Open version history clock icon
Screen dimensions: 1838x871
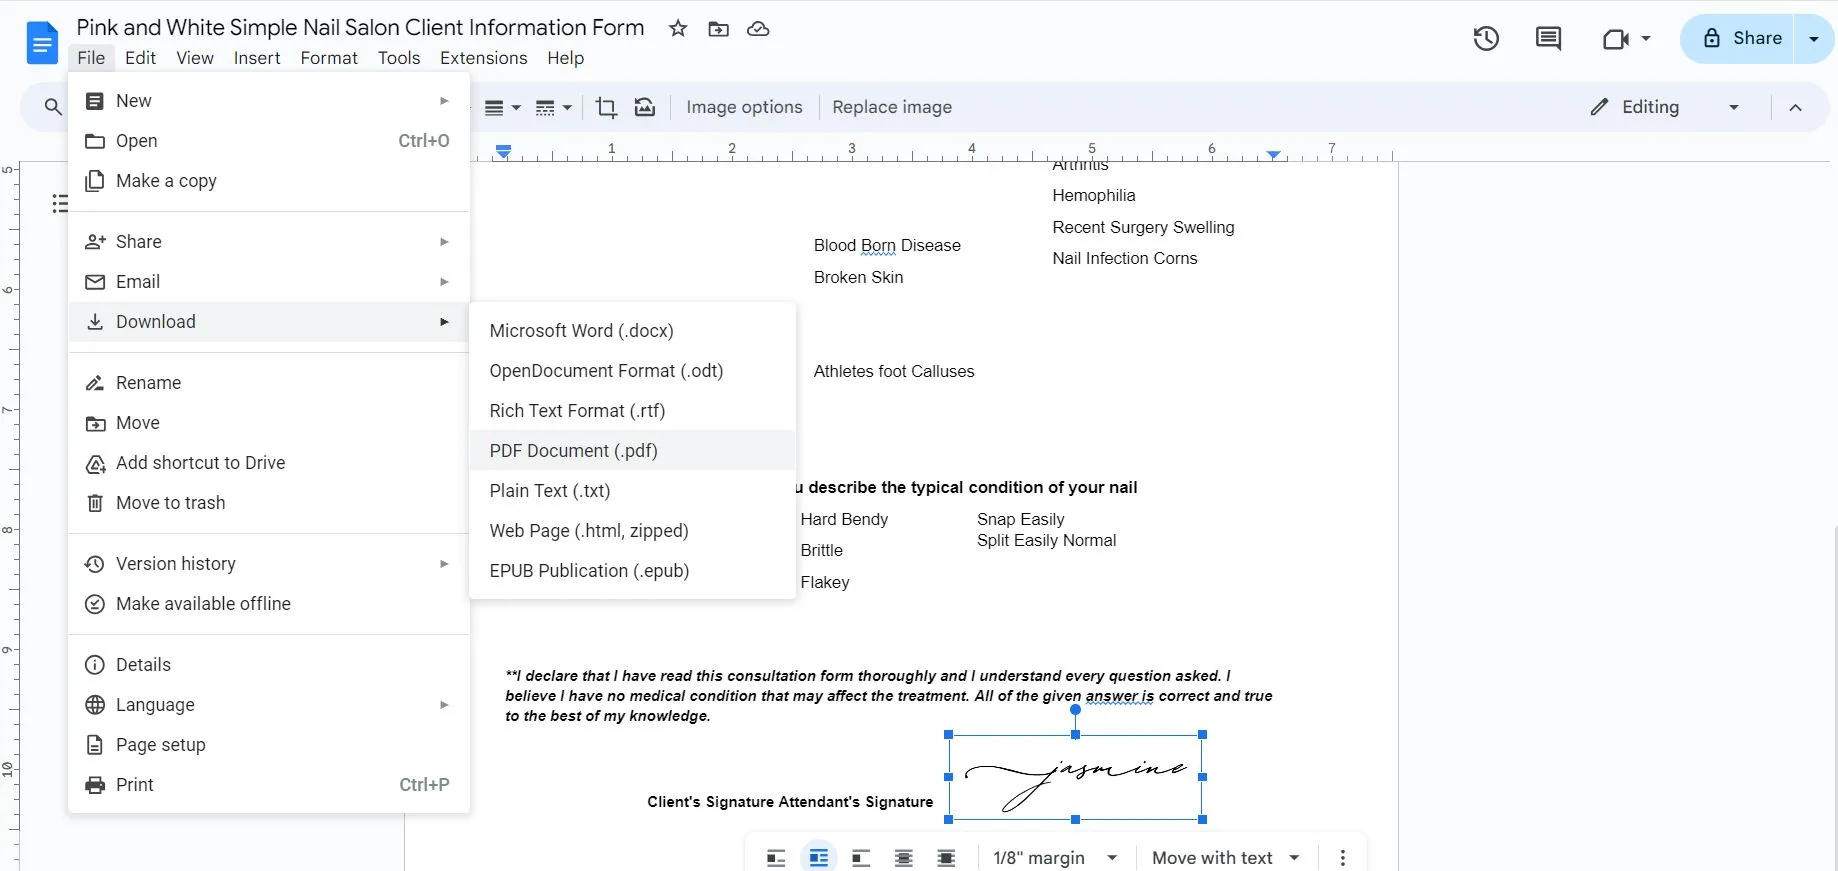pyautogui.click(x=1486, y=39)
